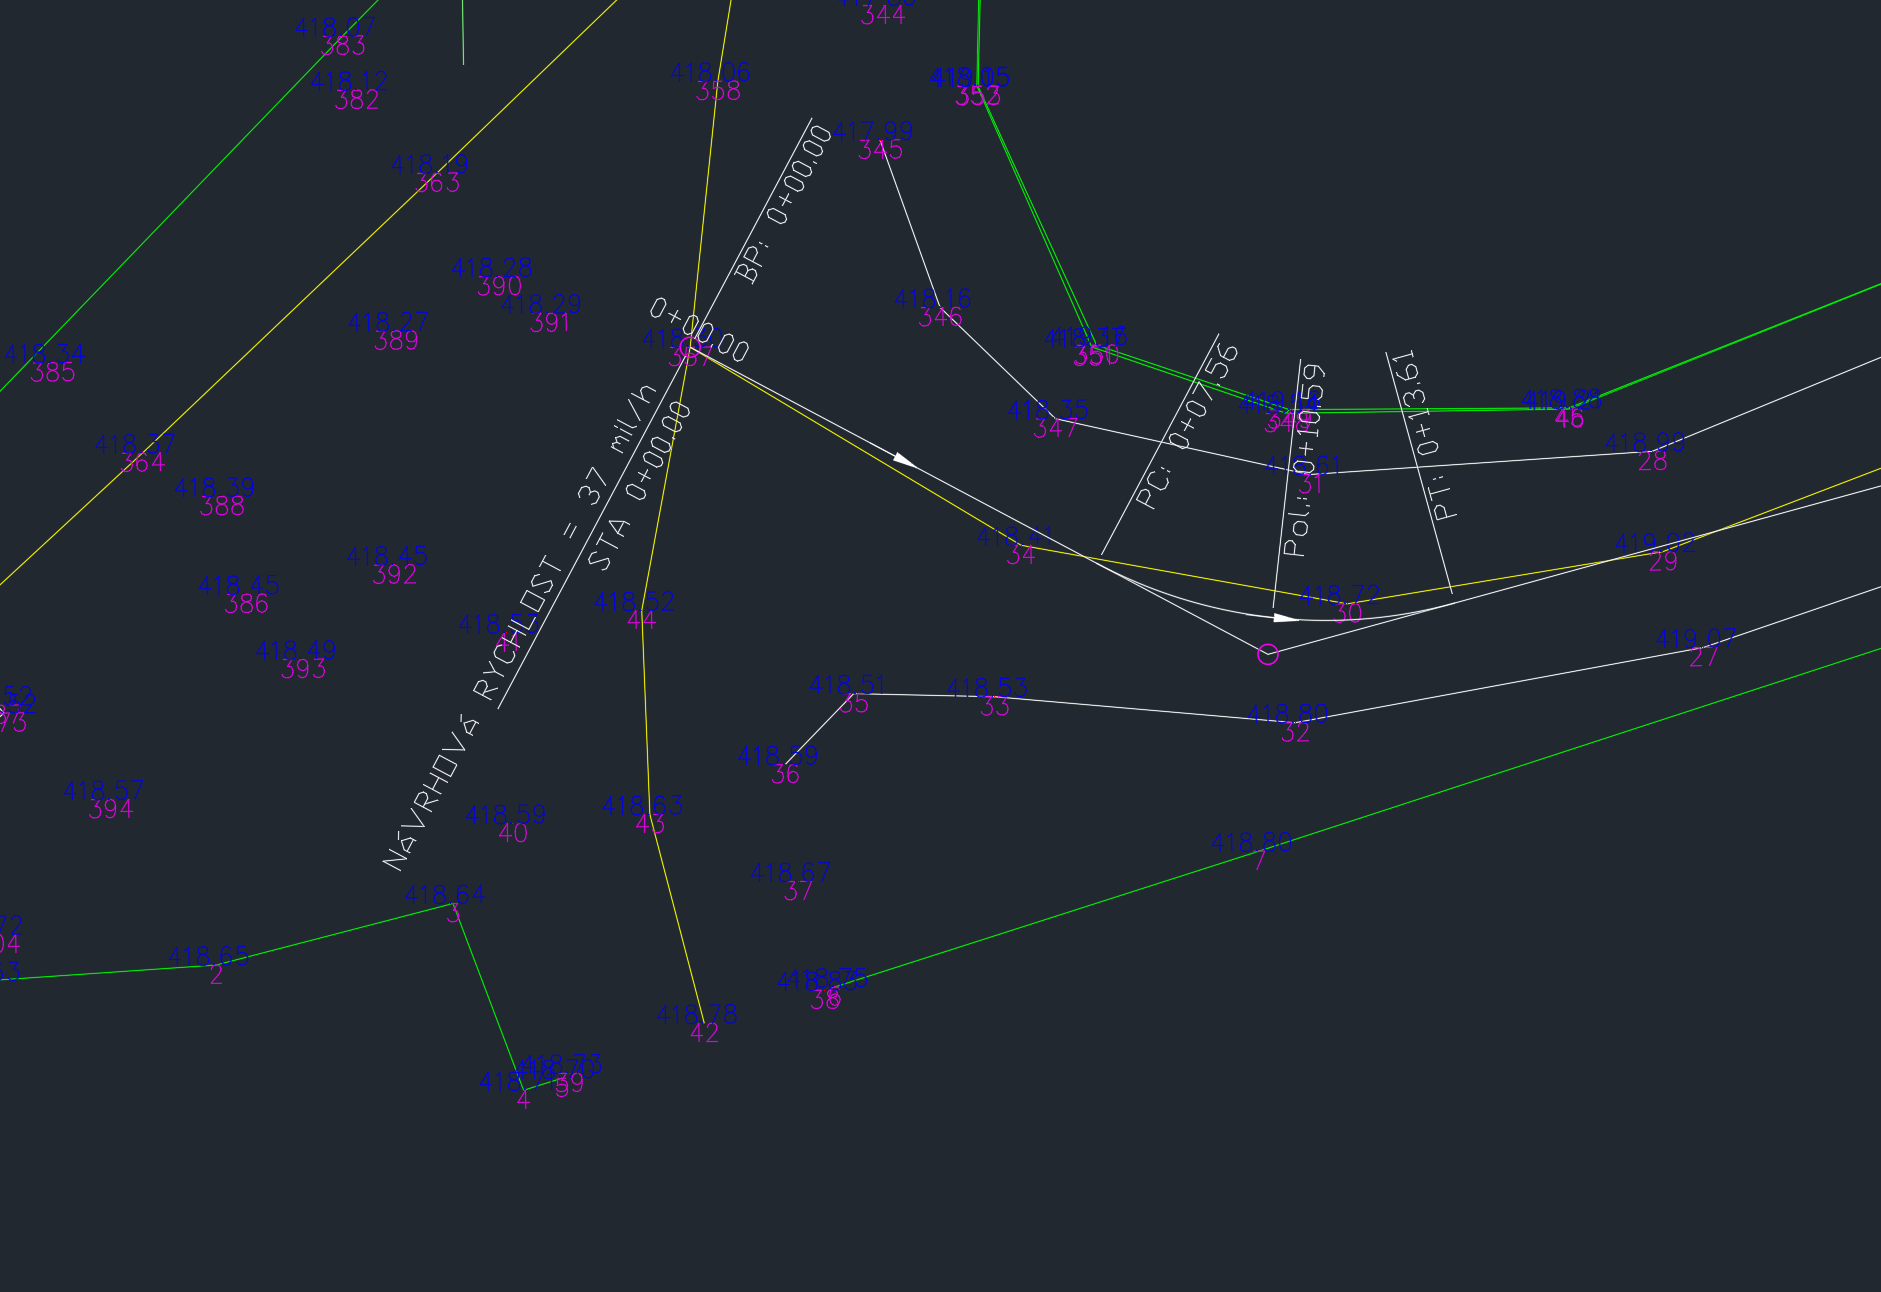Click the magenta circle marker at alignment start
1881x1292 pixels.
click(x=688, y=347)
